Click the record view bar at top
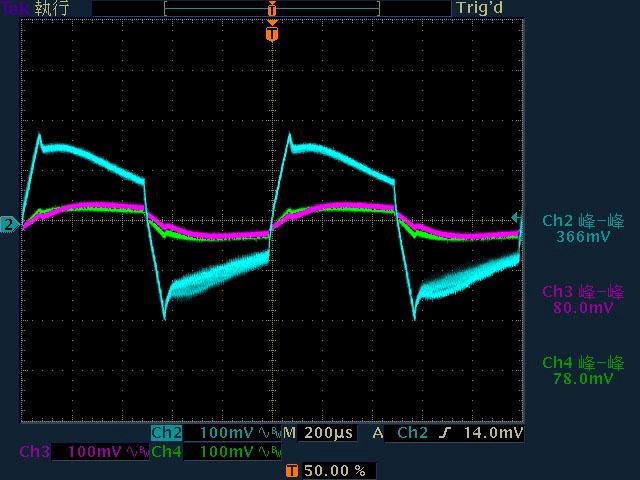Viewport: 640px width, 480px height. [271, 8]
